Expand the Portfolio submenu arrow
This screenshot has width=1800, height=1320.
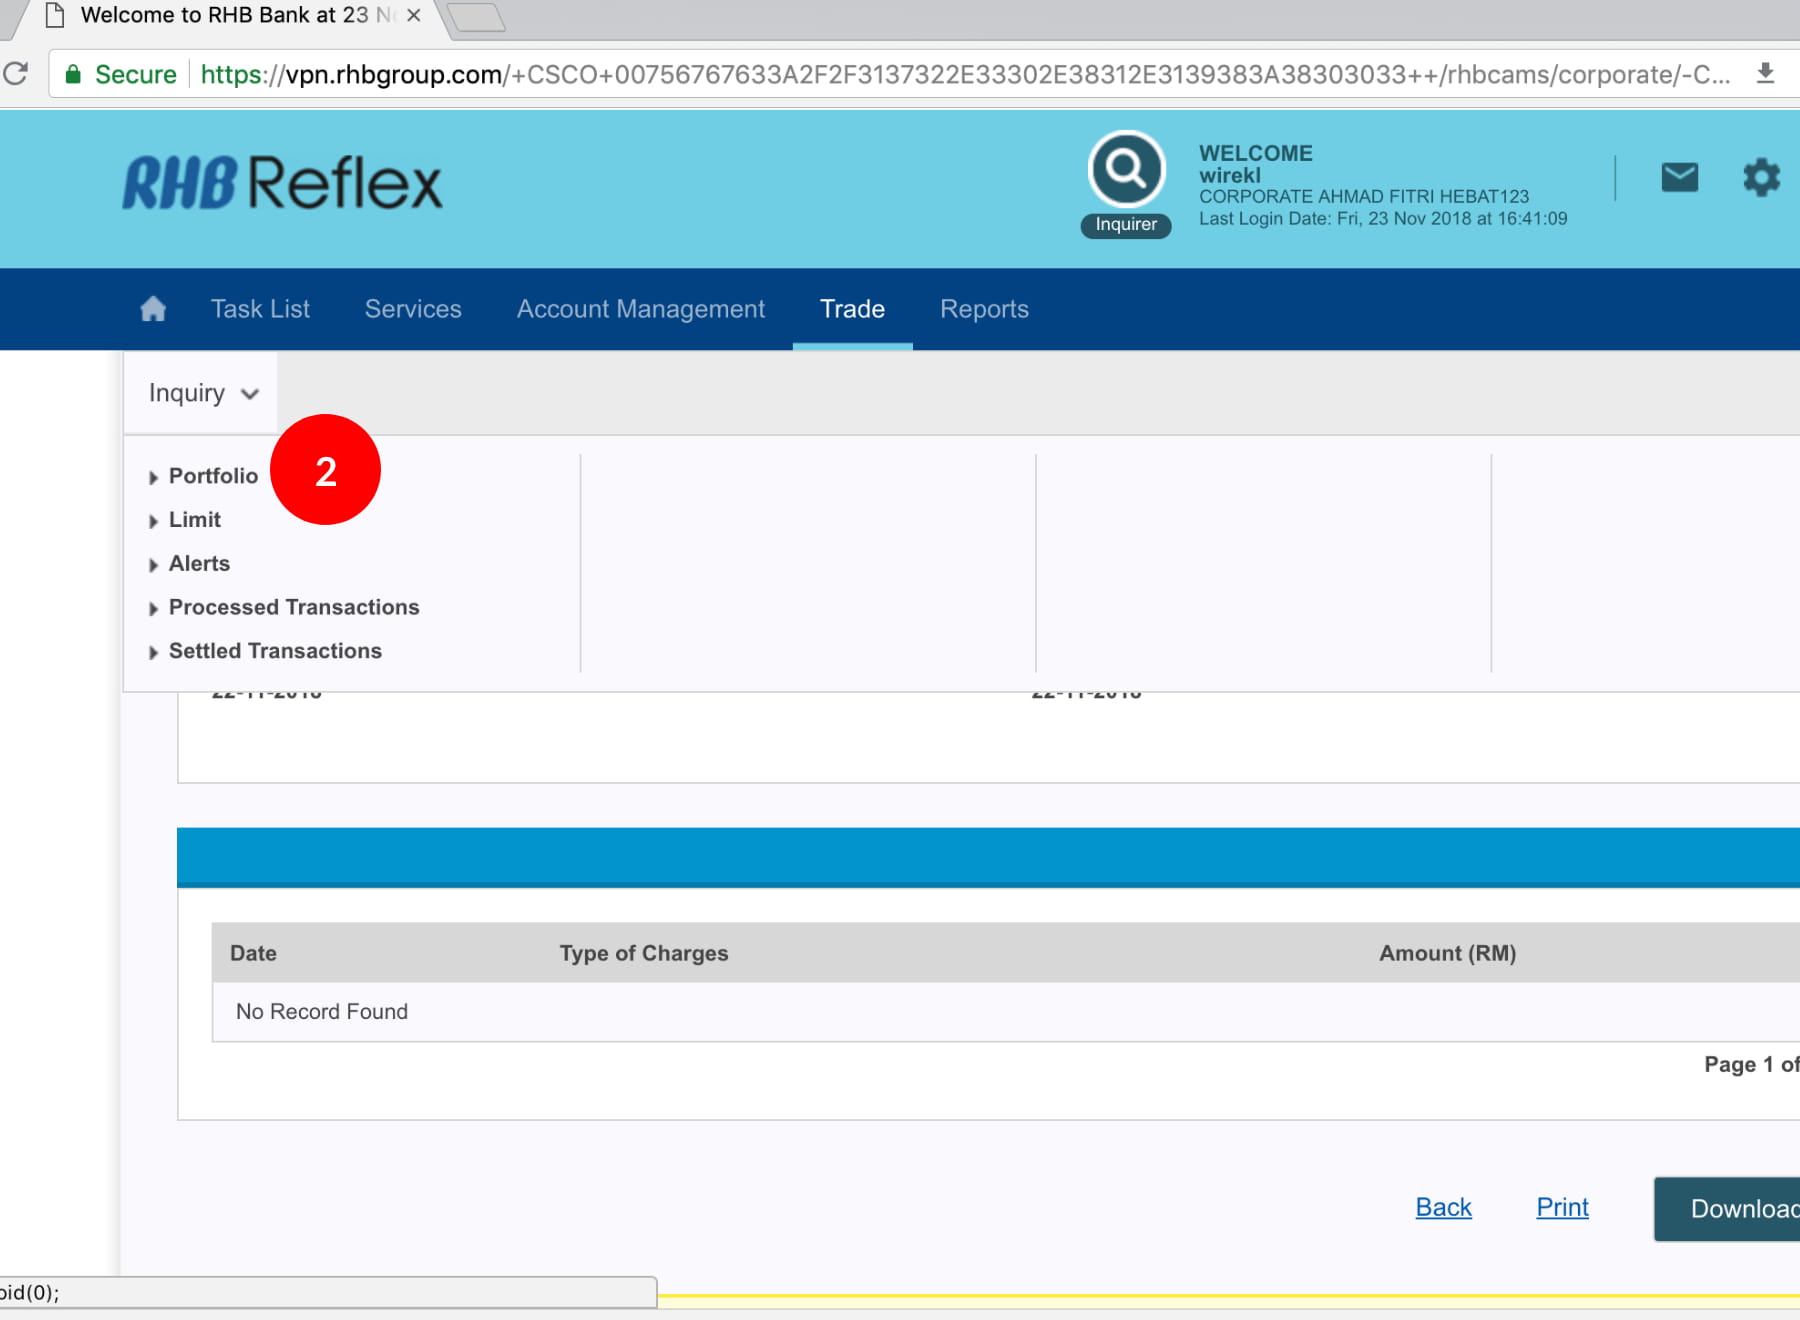(x=153, y=477)
